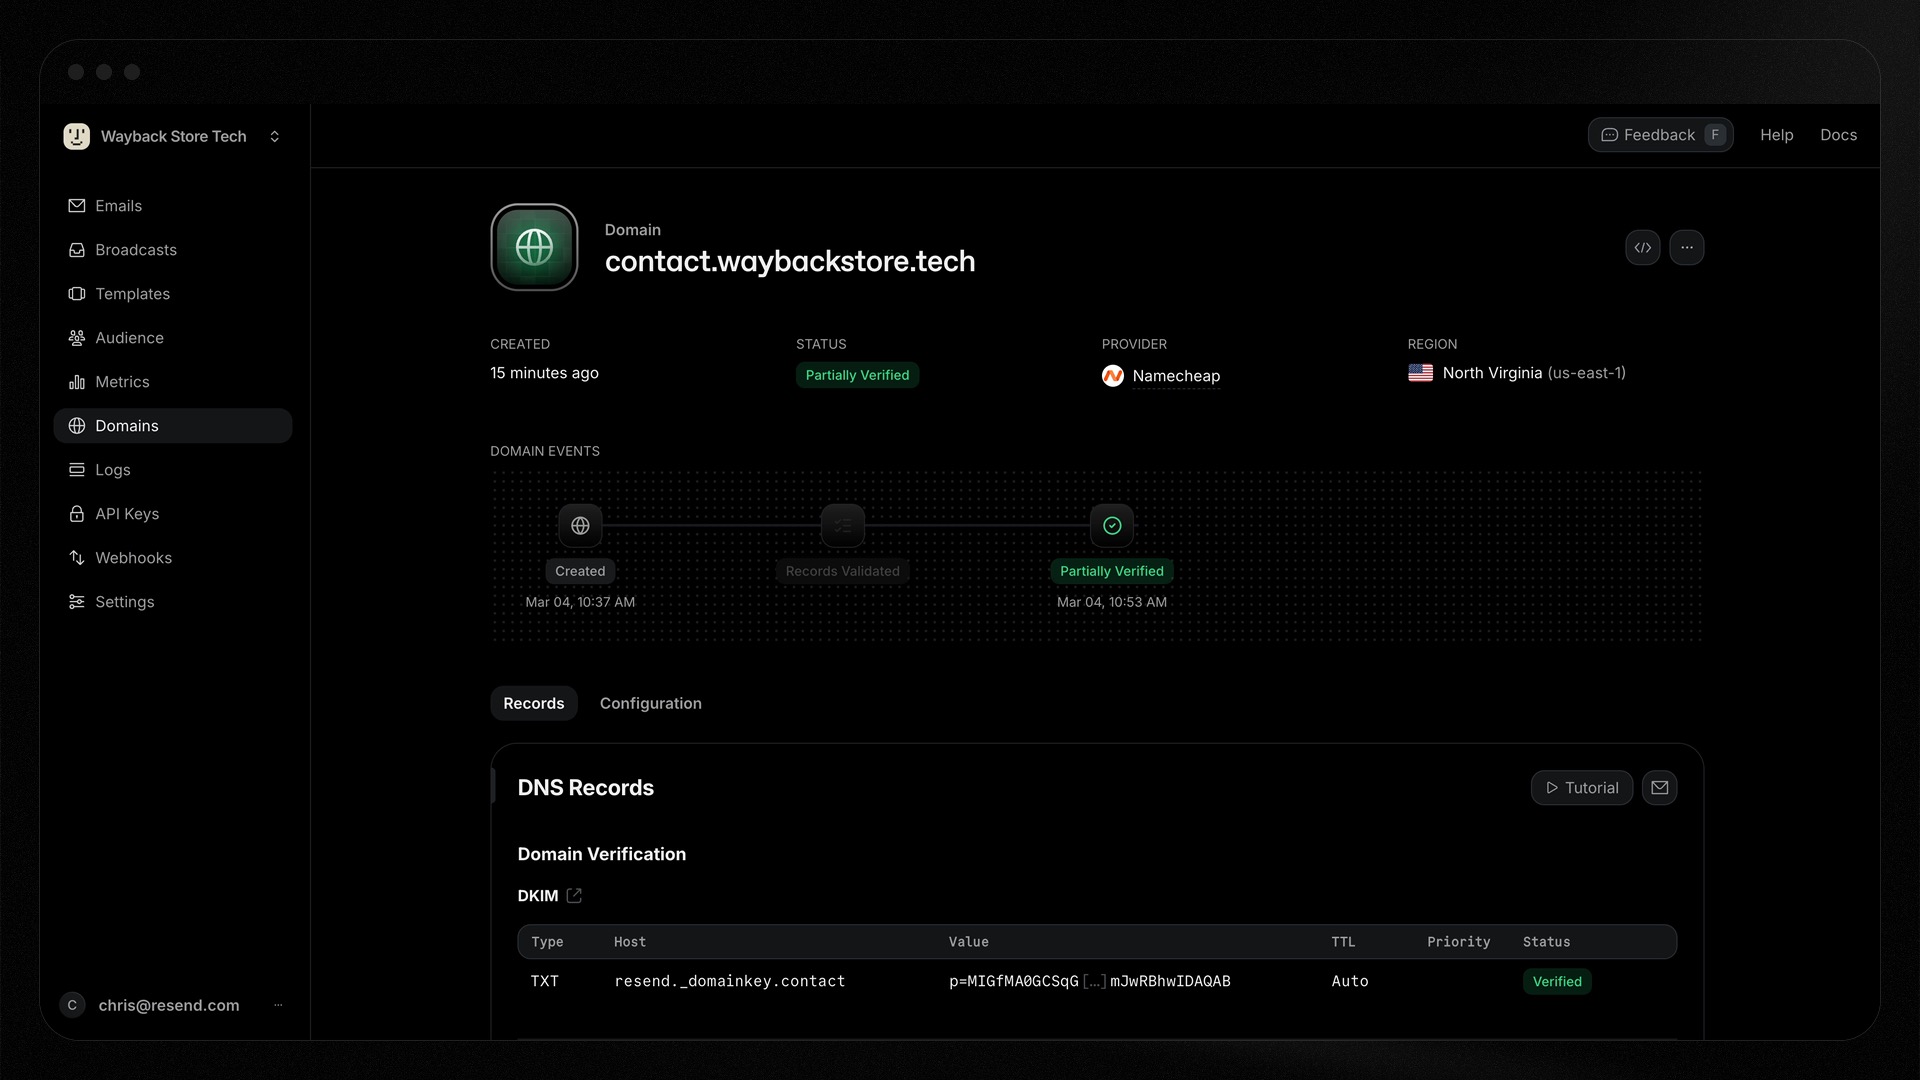The height and width of the screenshot is (1080, 1920).
Task: Switch to the Configuration tab
Action: coord(650,704)
